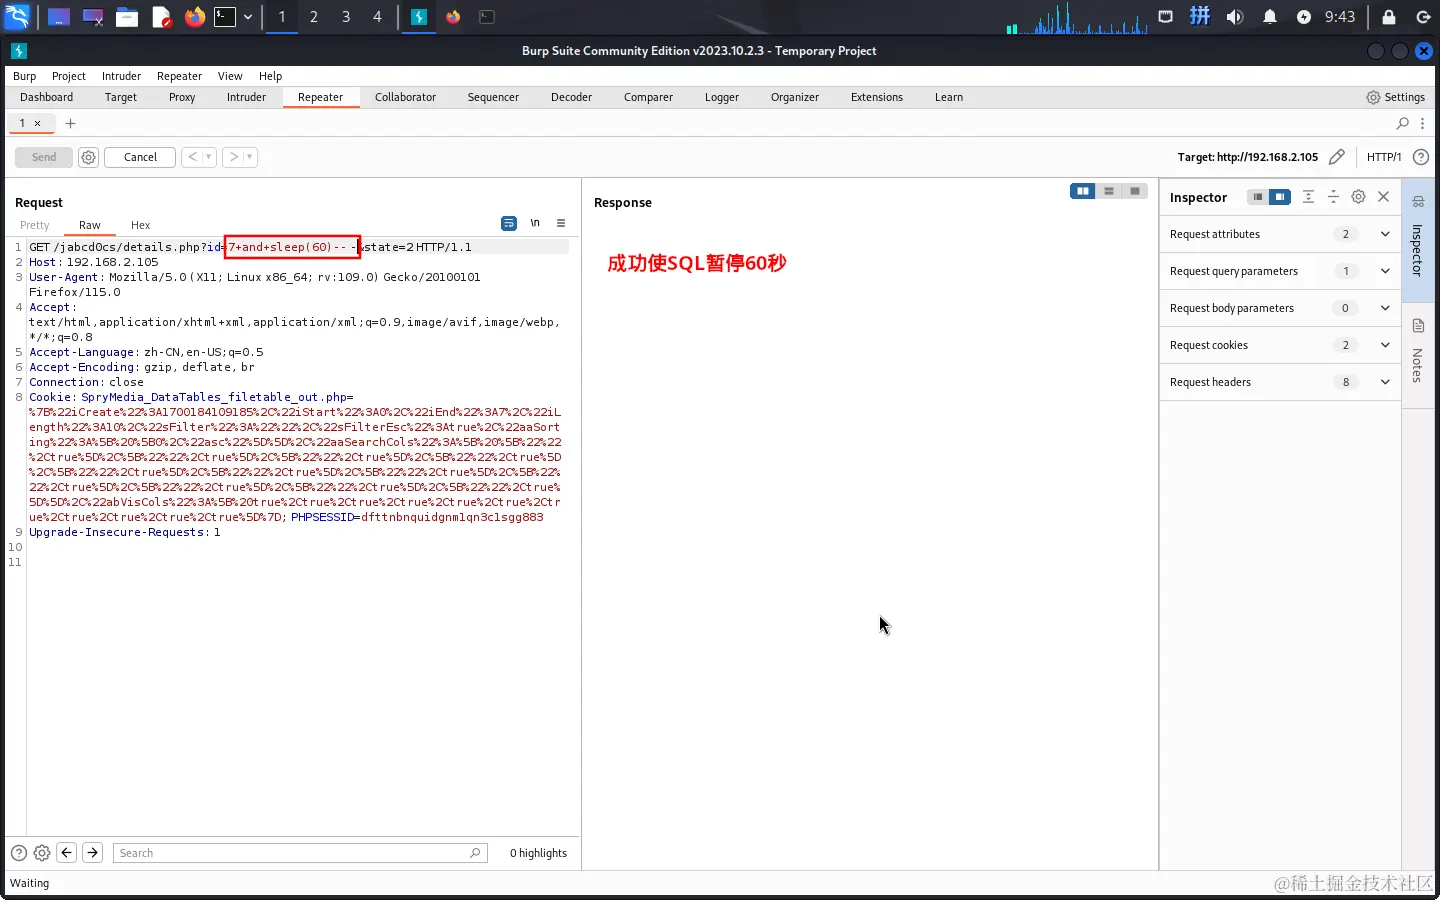
Task: Open the Comparer tab
Action: coord(648,97)
